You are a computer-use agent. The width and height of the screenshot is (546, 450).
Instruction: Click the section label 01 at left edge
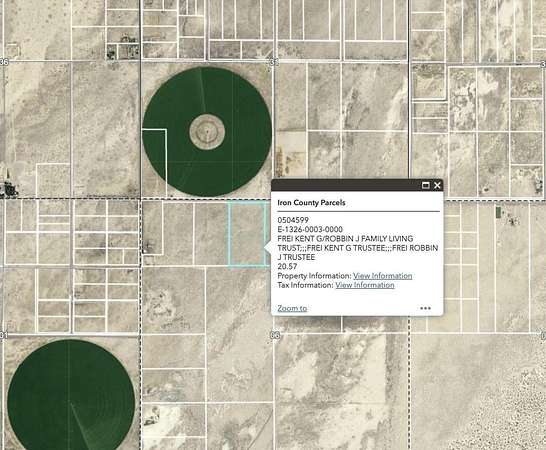coord(3,335)
